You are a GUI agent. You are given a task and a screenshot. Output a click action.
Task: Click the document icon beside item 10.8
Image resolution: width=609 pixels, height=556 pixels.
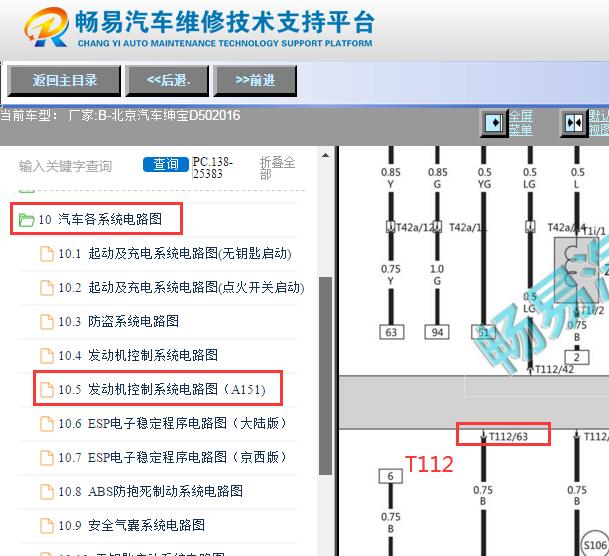click(47, 492)
